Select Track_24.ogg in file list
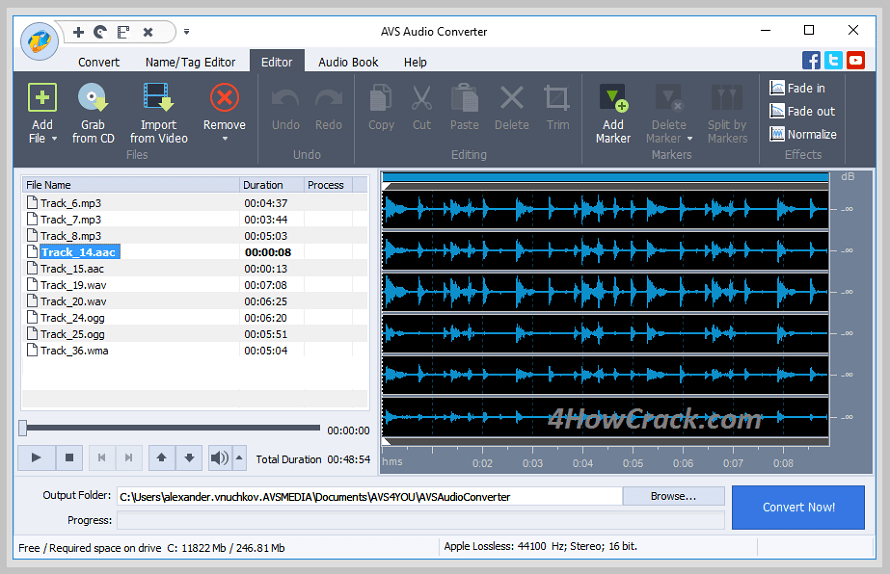 pos(195,318)
